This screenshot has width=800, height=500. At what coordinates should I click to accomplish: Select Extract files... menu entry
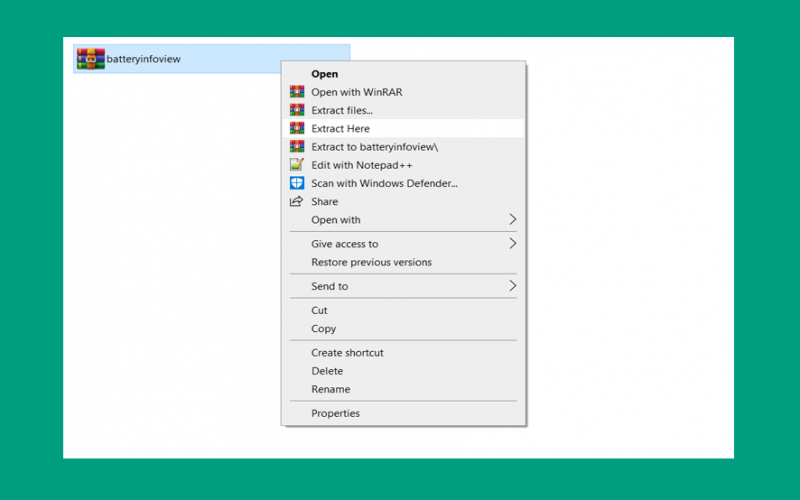(403, 110)
